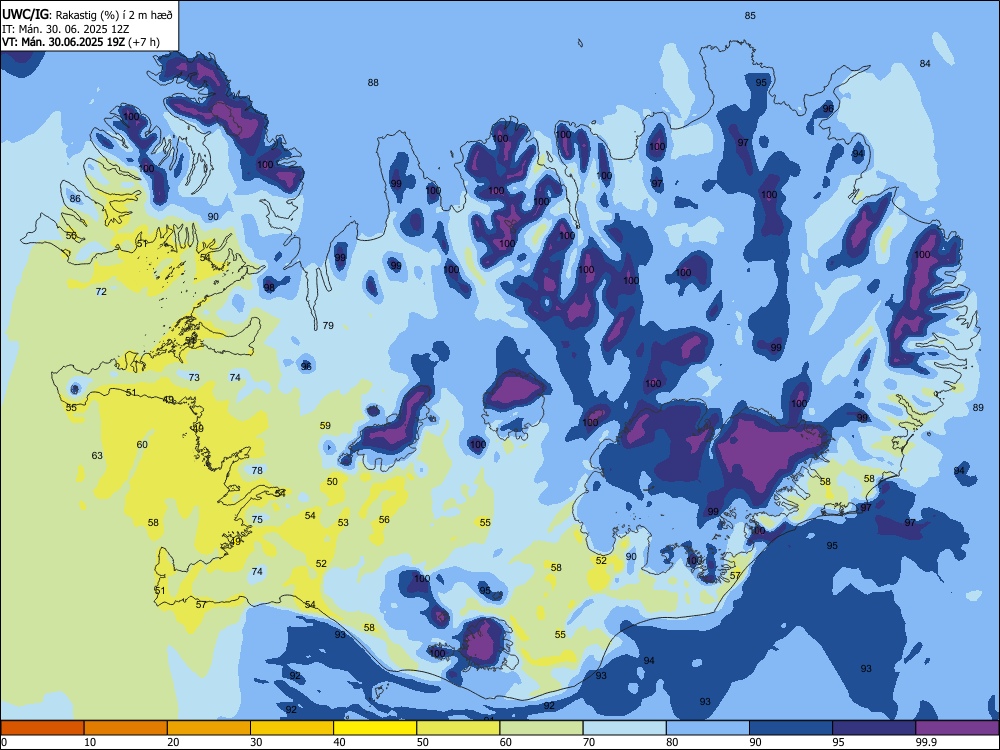
Task: Click the 50–60 pale yellow legend swatch
Action: point(458,728)
